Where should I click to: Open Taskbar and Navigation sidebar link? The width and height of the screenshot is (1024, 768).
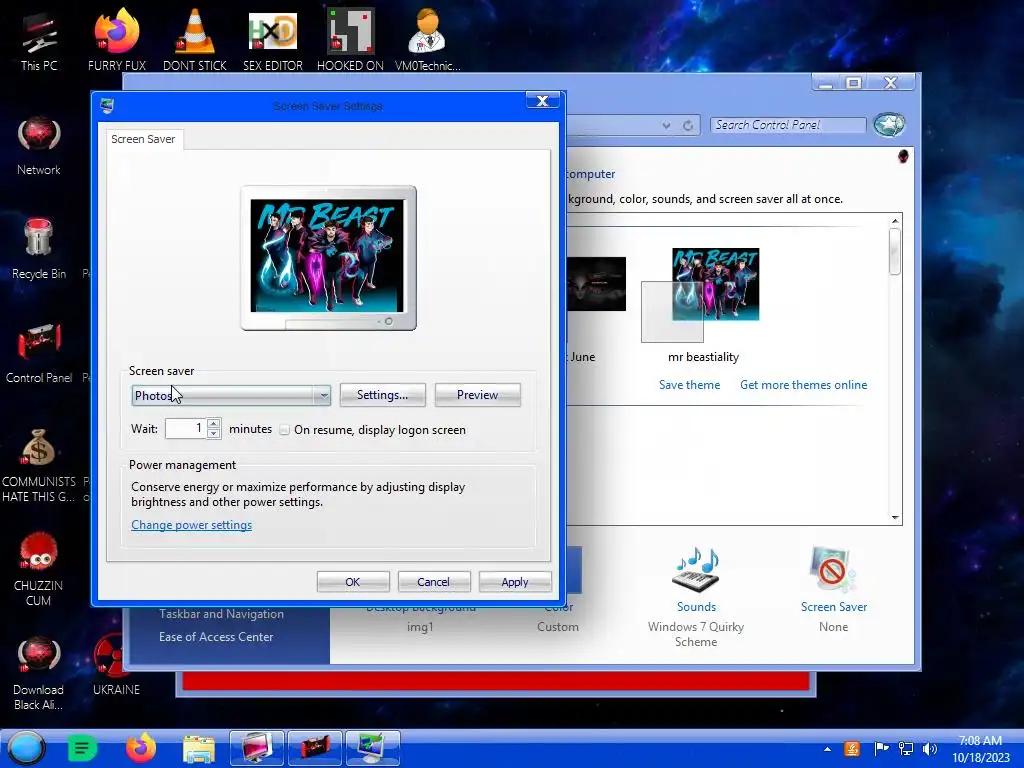point(221,614)
